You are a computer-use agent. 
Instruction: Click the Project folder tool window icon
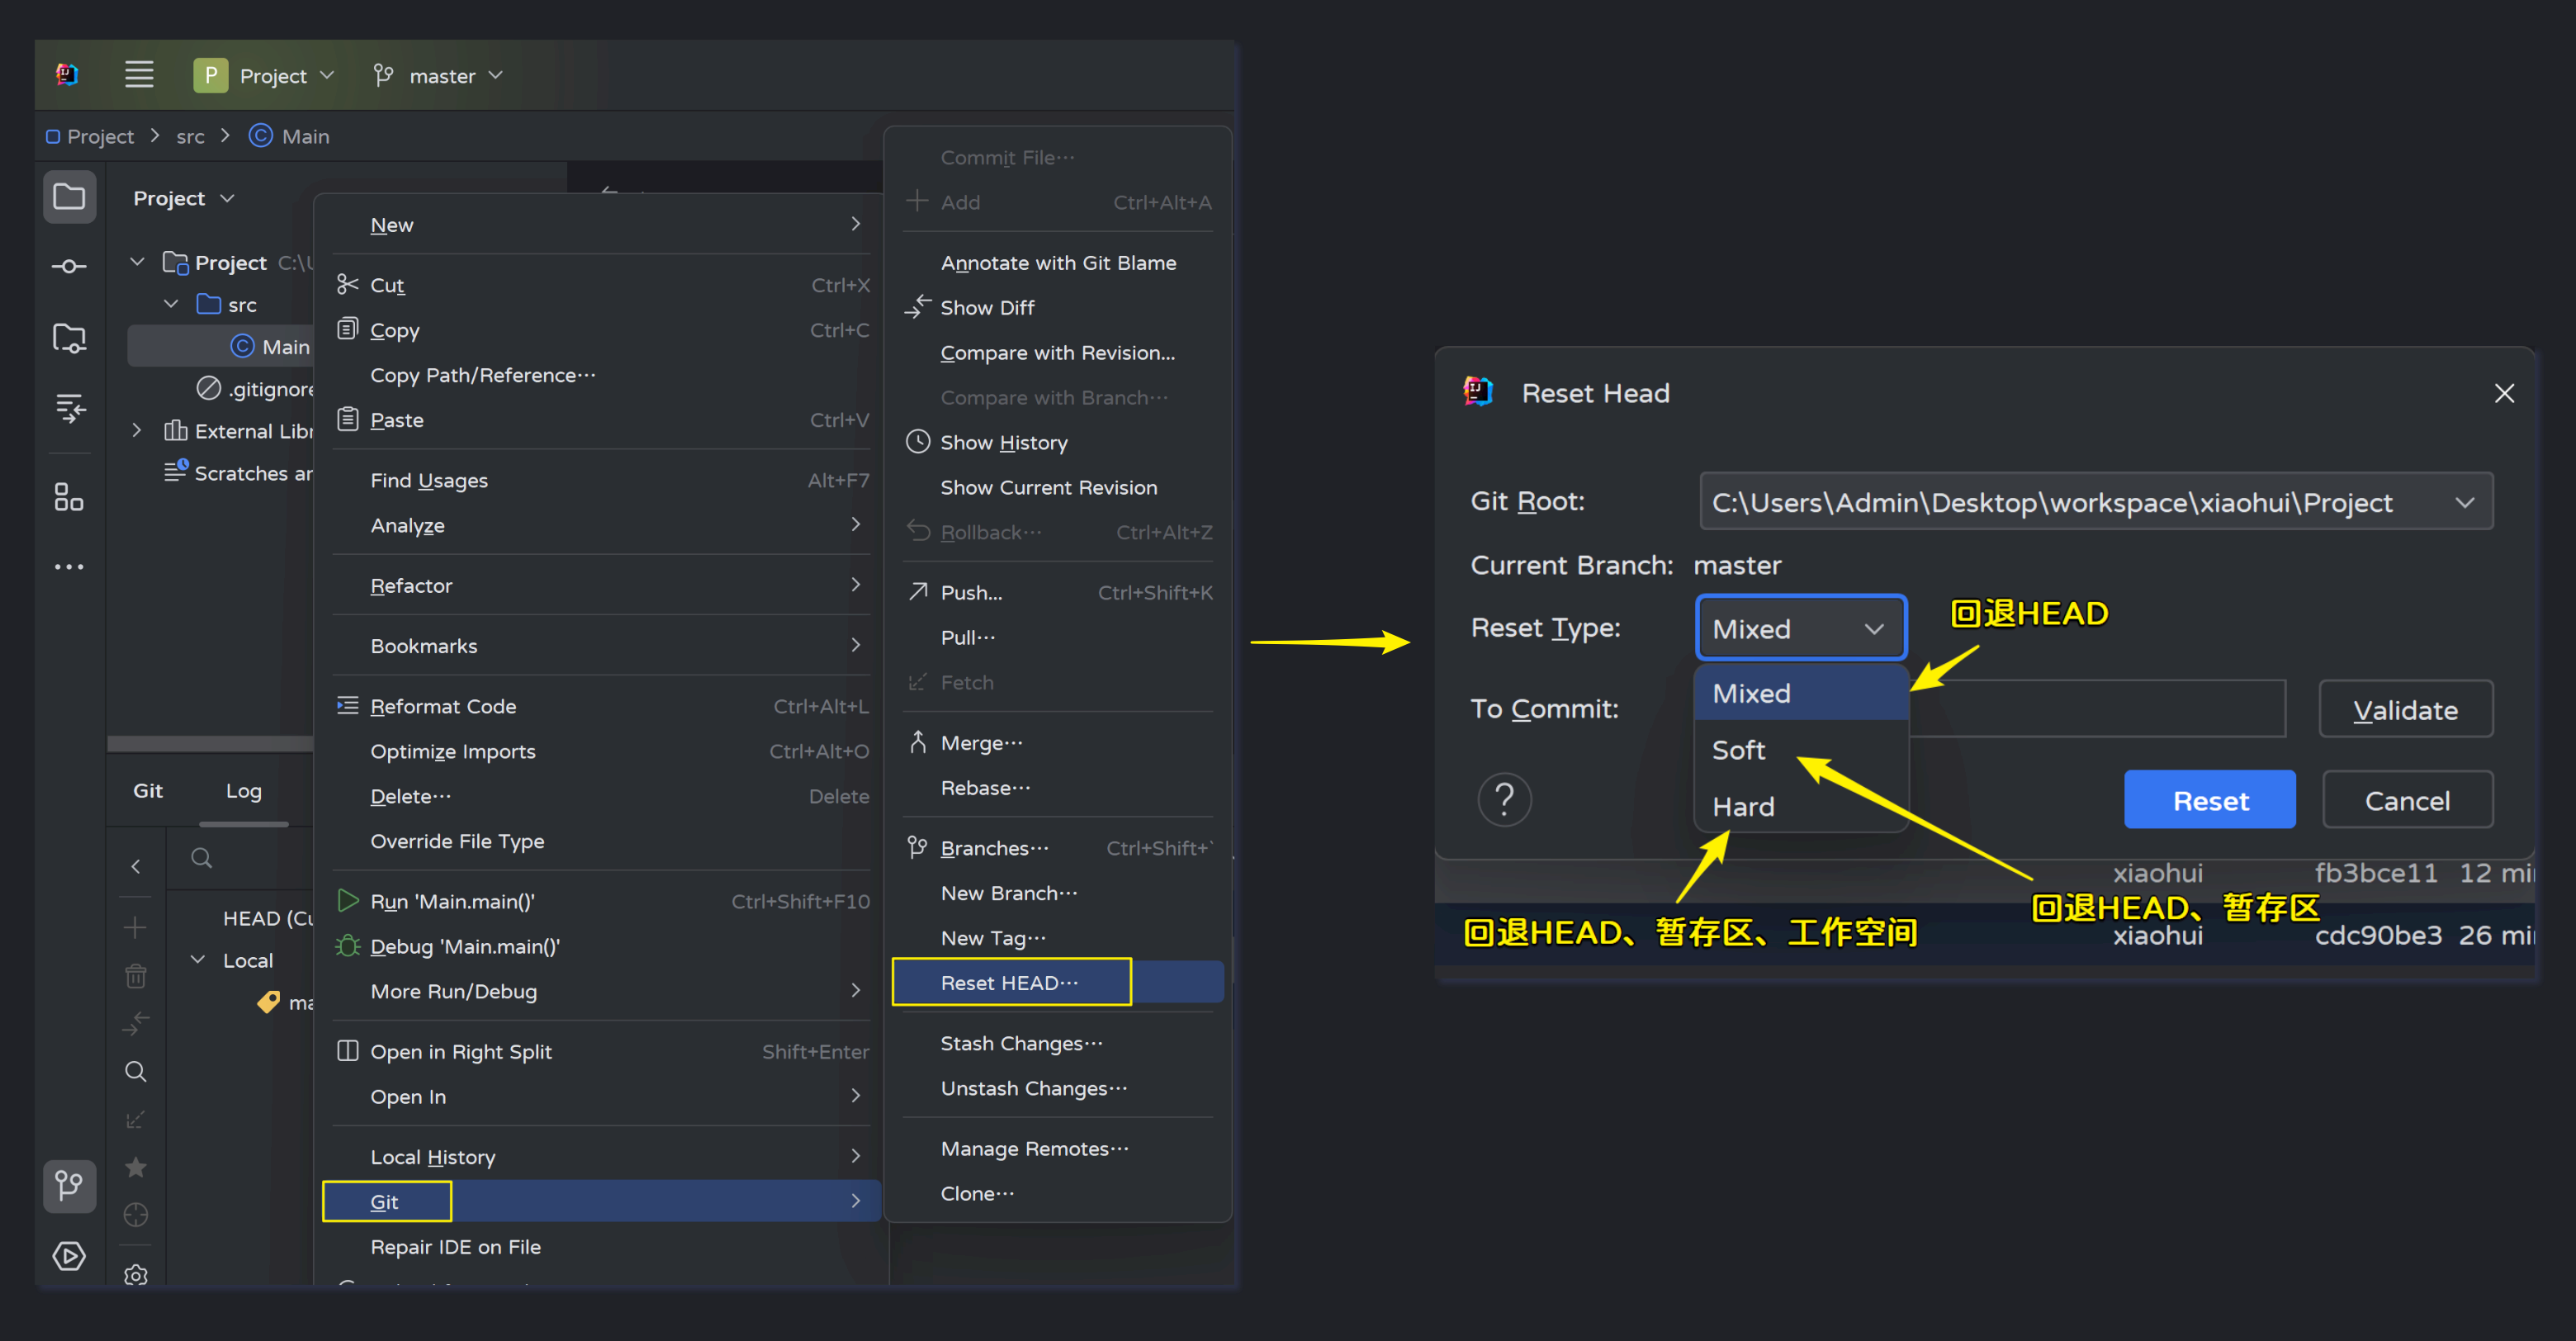(x=69, y=197)
